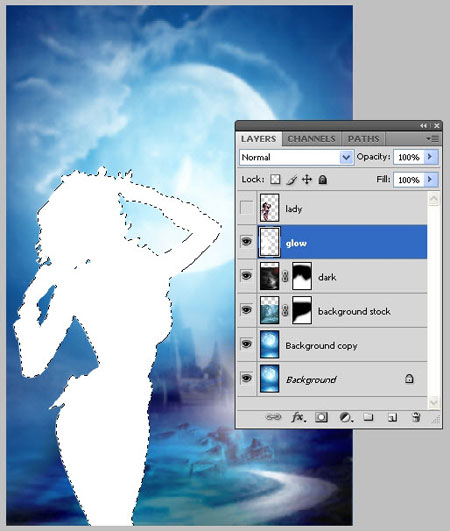Screen dimensions: 450x531
Task: Hide the background stock layer
Action: tap(246, 310)
